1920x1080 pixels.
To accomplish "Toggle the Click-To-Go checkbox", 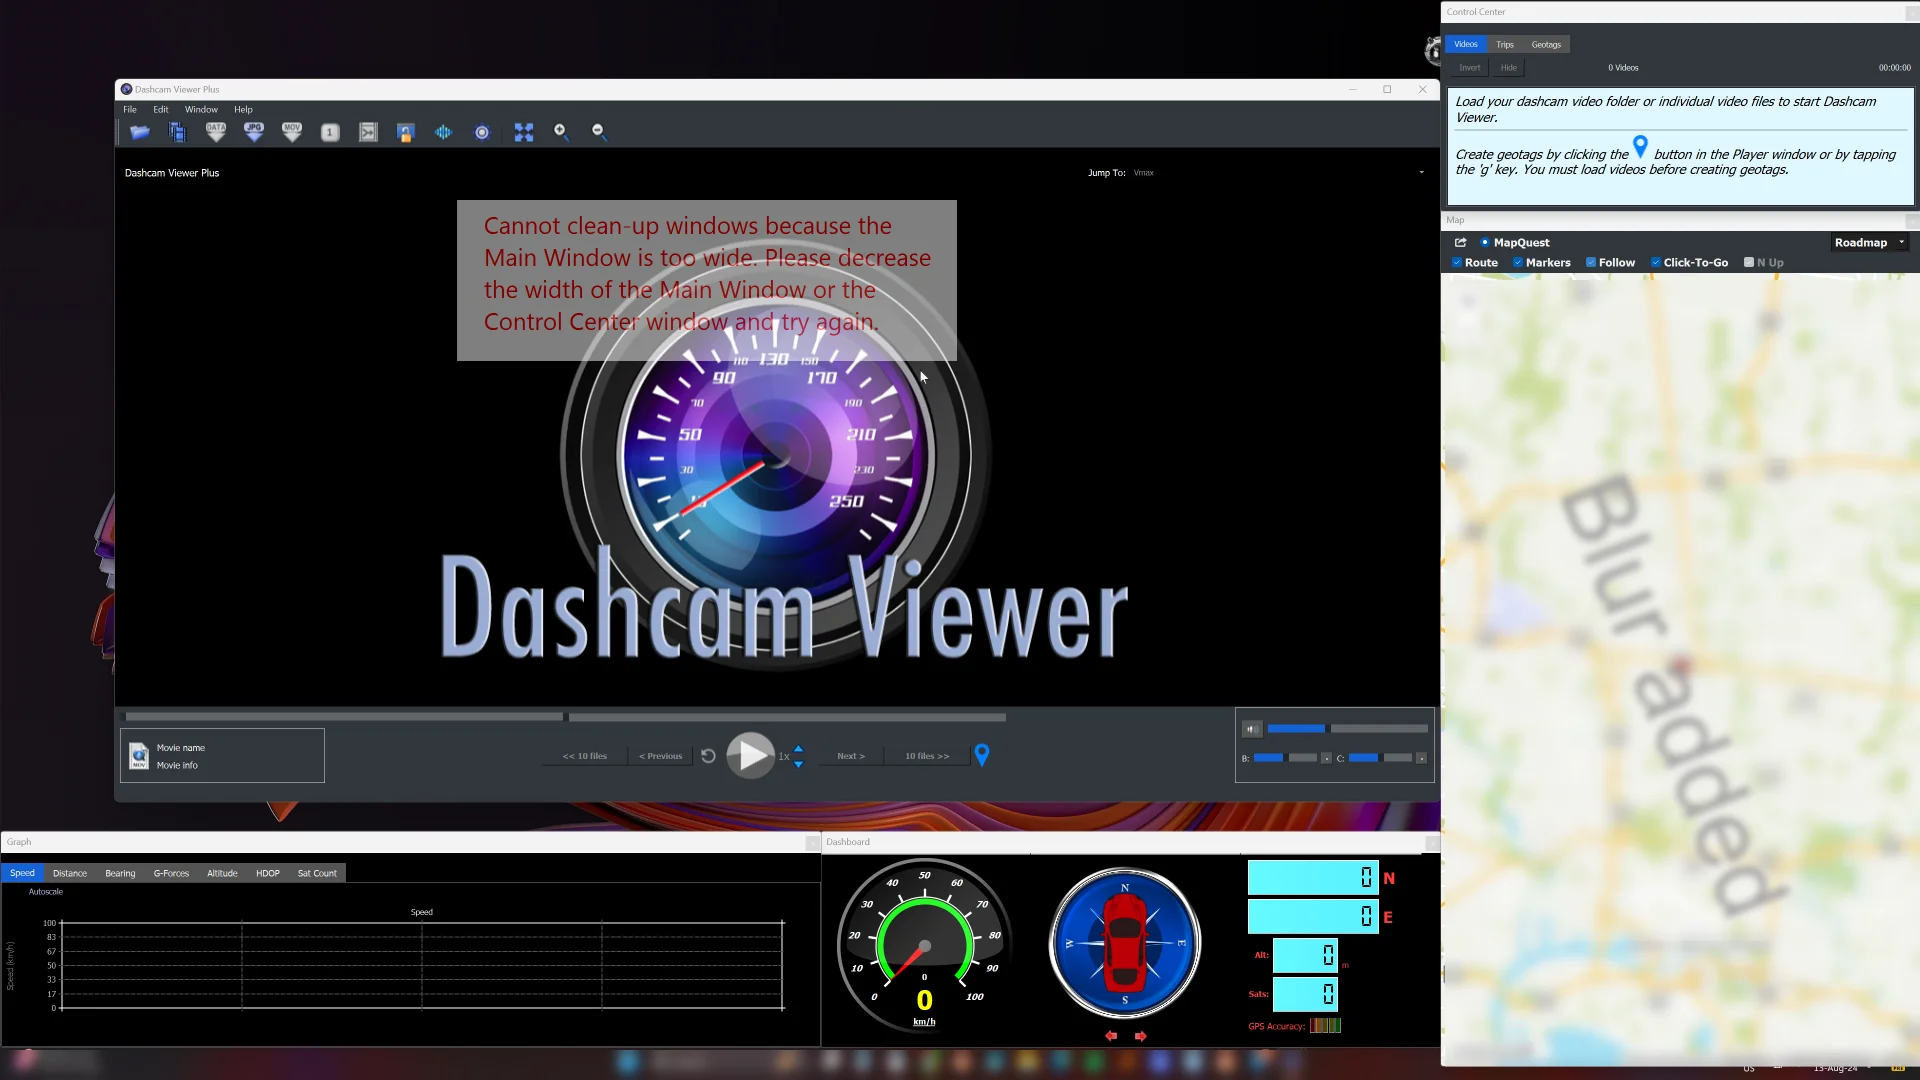I will (x=1656, y=263).
